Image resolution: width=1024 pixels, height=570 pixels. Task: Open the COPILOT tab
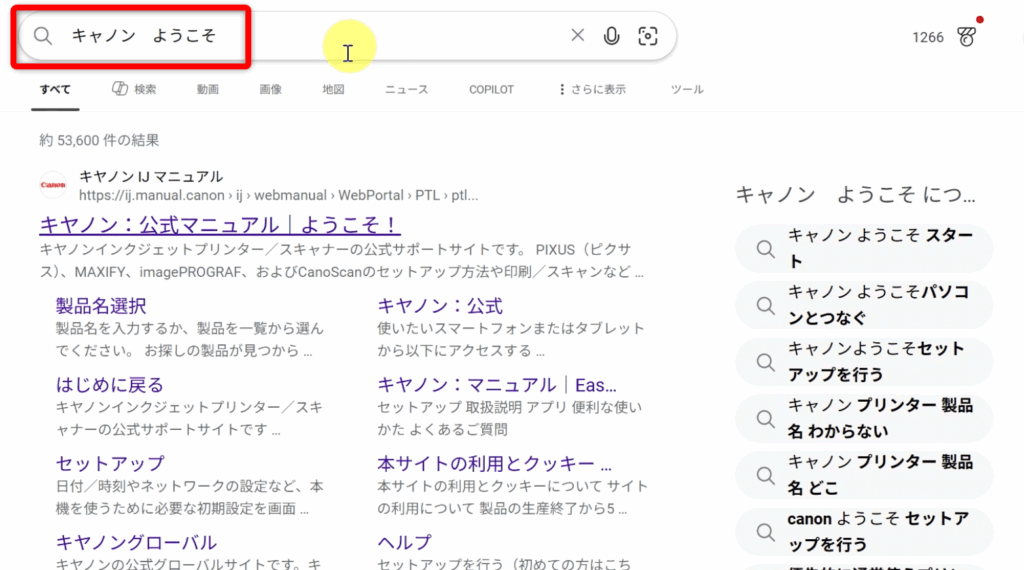pos(491,89)
